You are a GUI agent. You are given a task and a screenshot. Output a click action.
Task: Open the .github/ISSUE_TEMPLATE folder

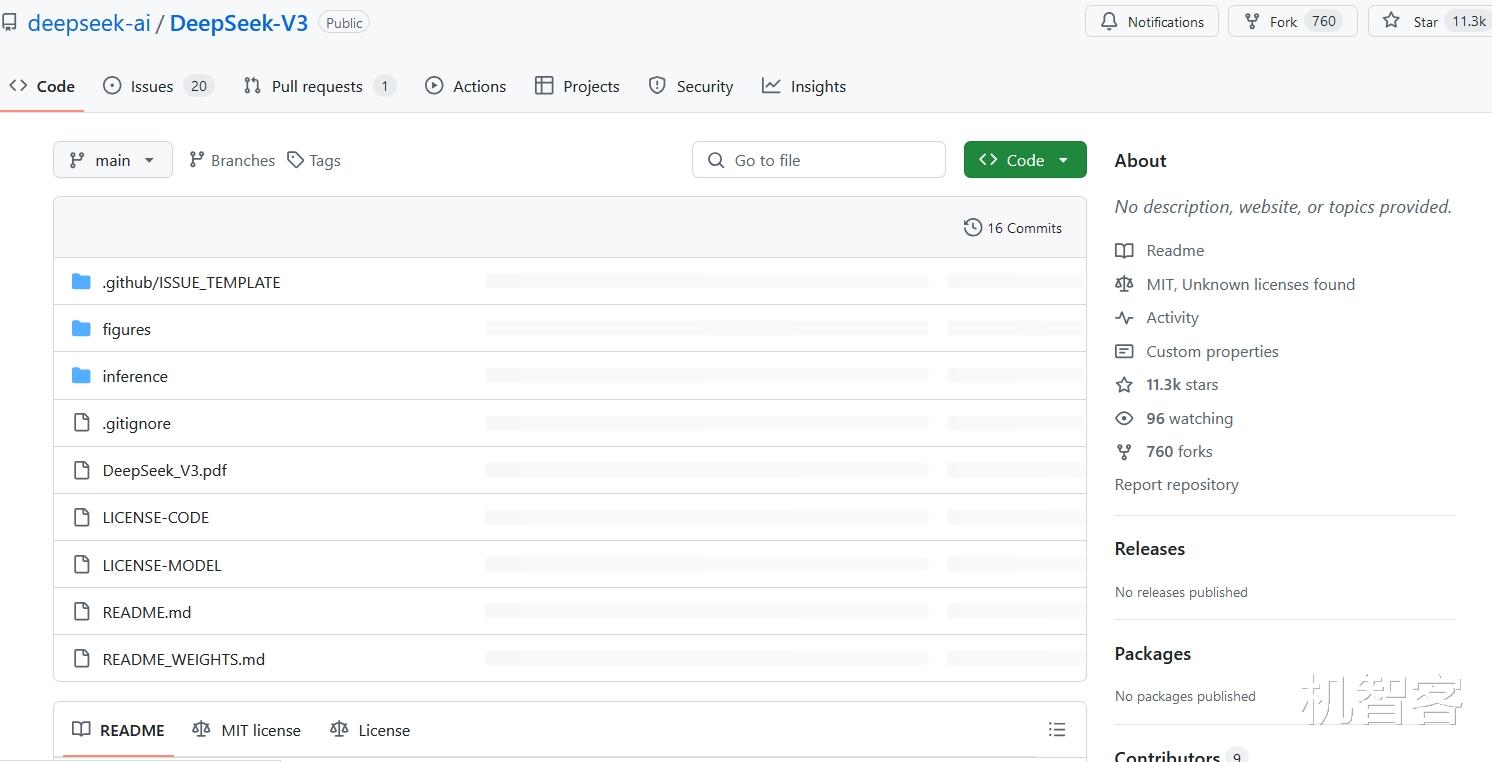click(191, 282)
